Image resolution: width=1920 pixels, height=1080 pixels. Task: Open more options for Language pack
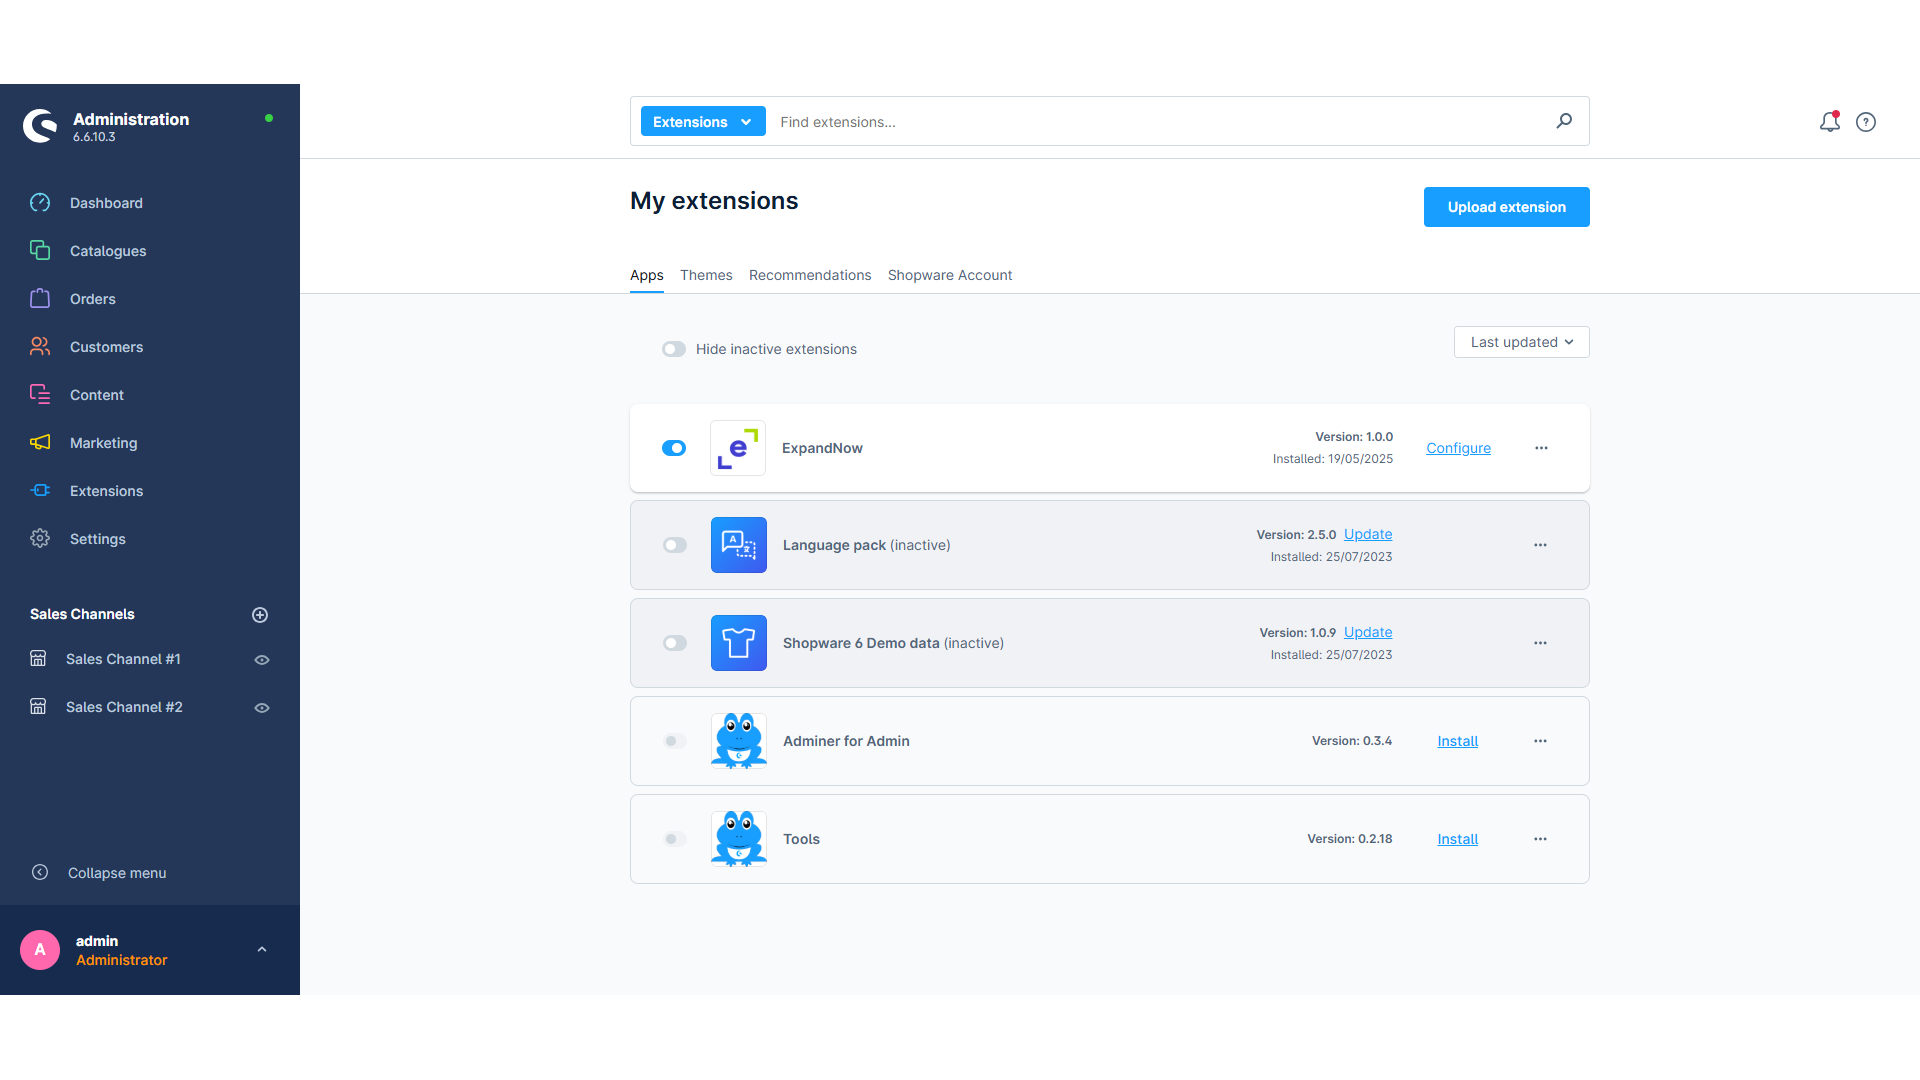[x=1540, y=545]
